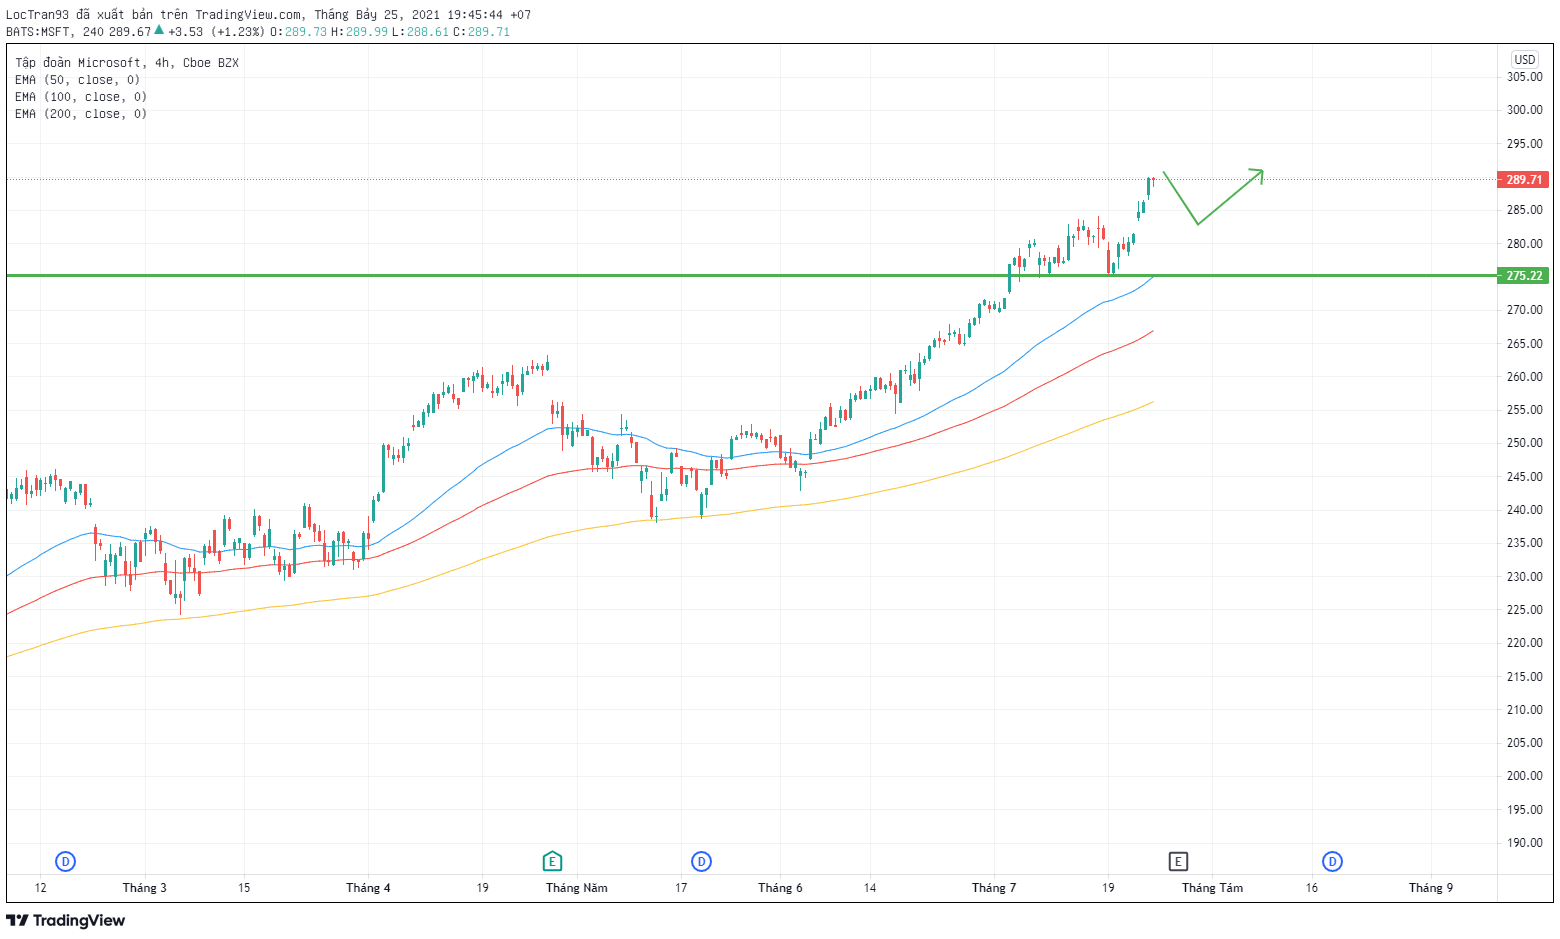Click the 220.00 price axis label
The height and width of the screenshot is (939, 1560).
click(1525, 643)
